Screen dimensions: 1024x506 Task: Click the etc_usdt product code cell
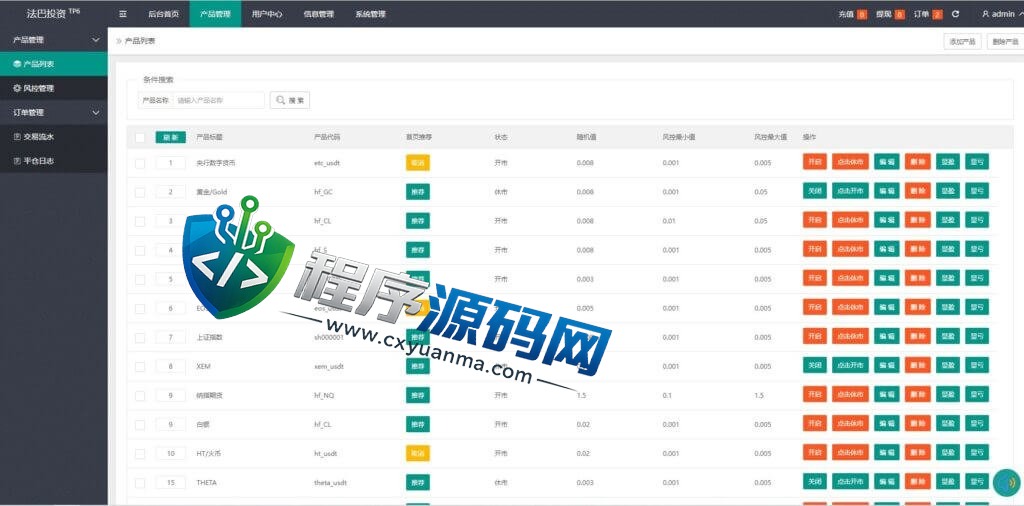(x=328, y=163)
